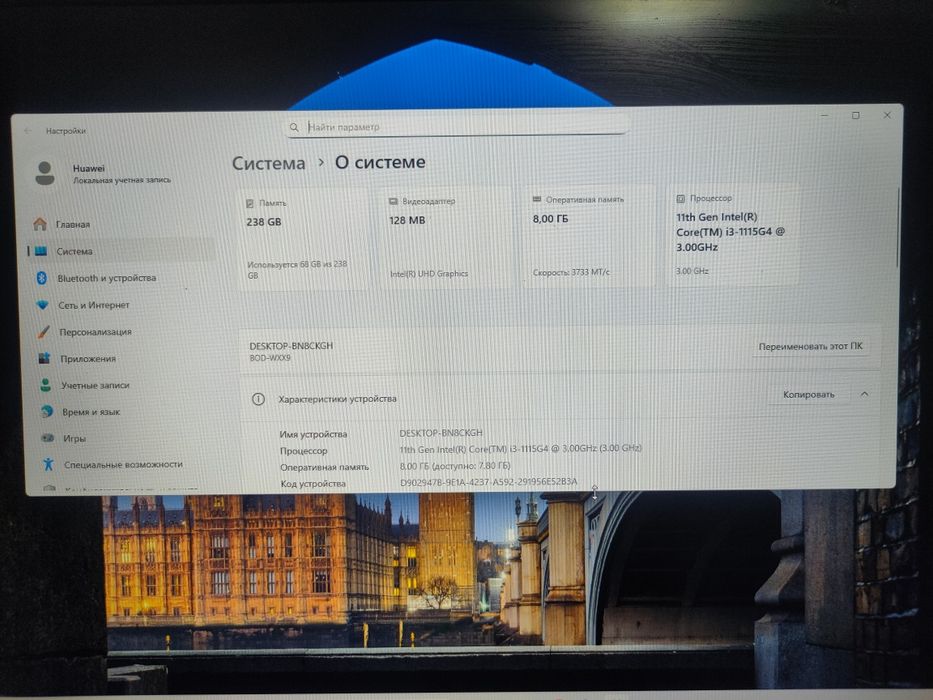Click the info icon beside Характеристики устройства
This screenshot has height=700, width=933.
pos(258,399)
